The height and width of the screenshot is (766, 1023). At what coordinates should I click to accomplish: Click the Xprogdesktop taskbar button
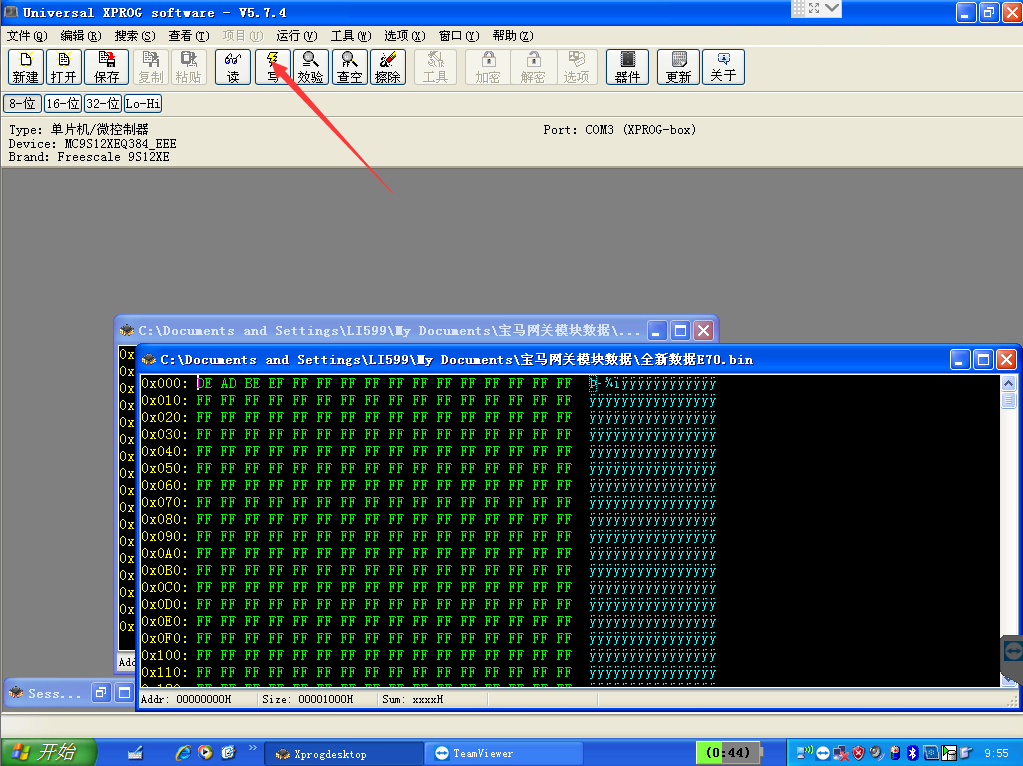click(x=344, y=754)
